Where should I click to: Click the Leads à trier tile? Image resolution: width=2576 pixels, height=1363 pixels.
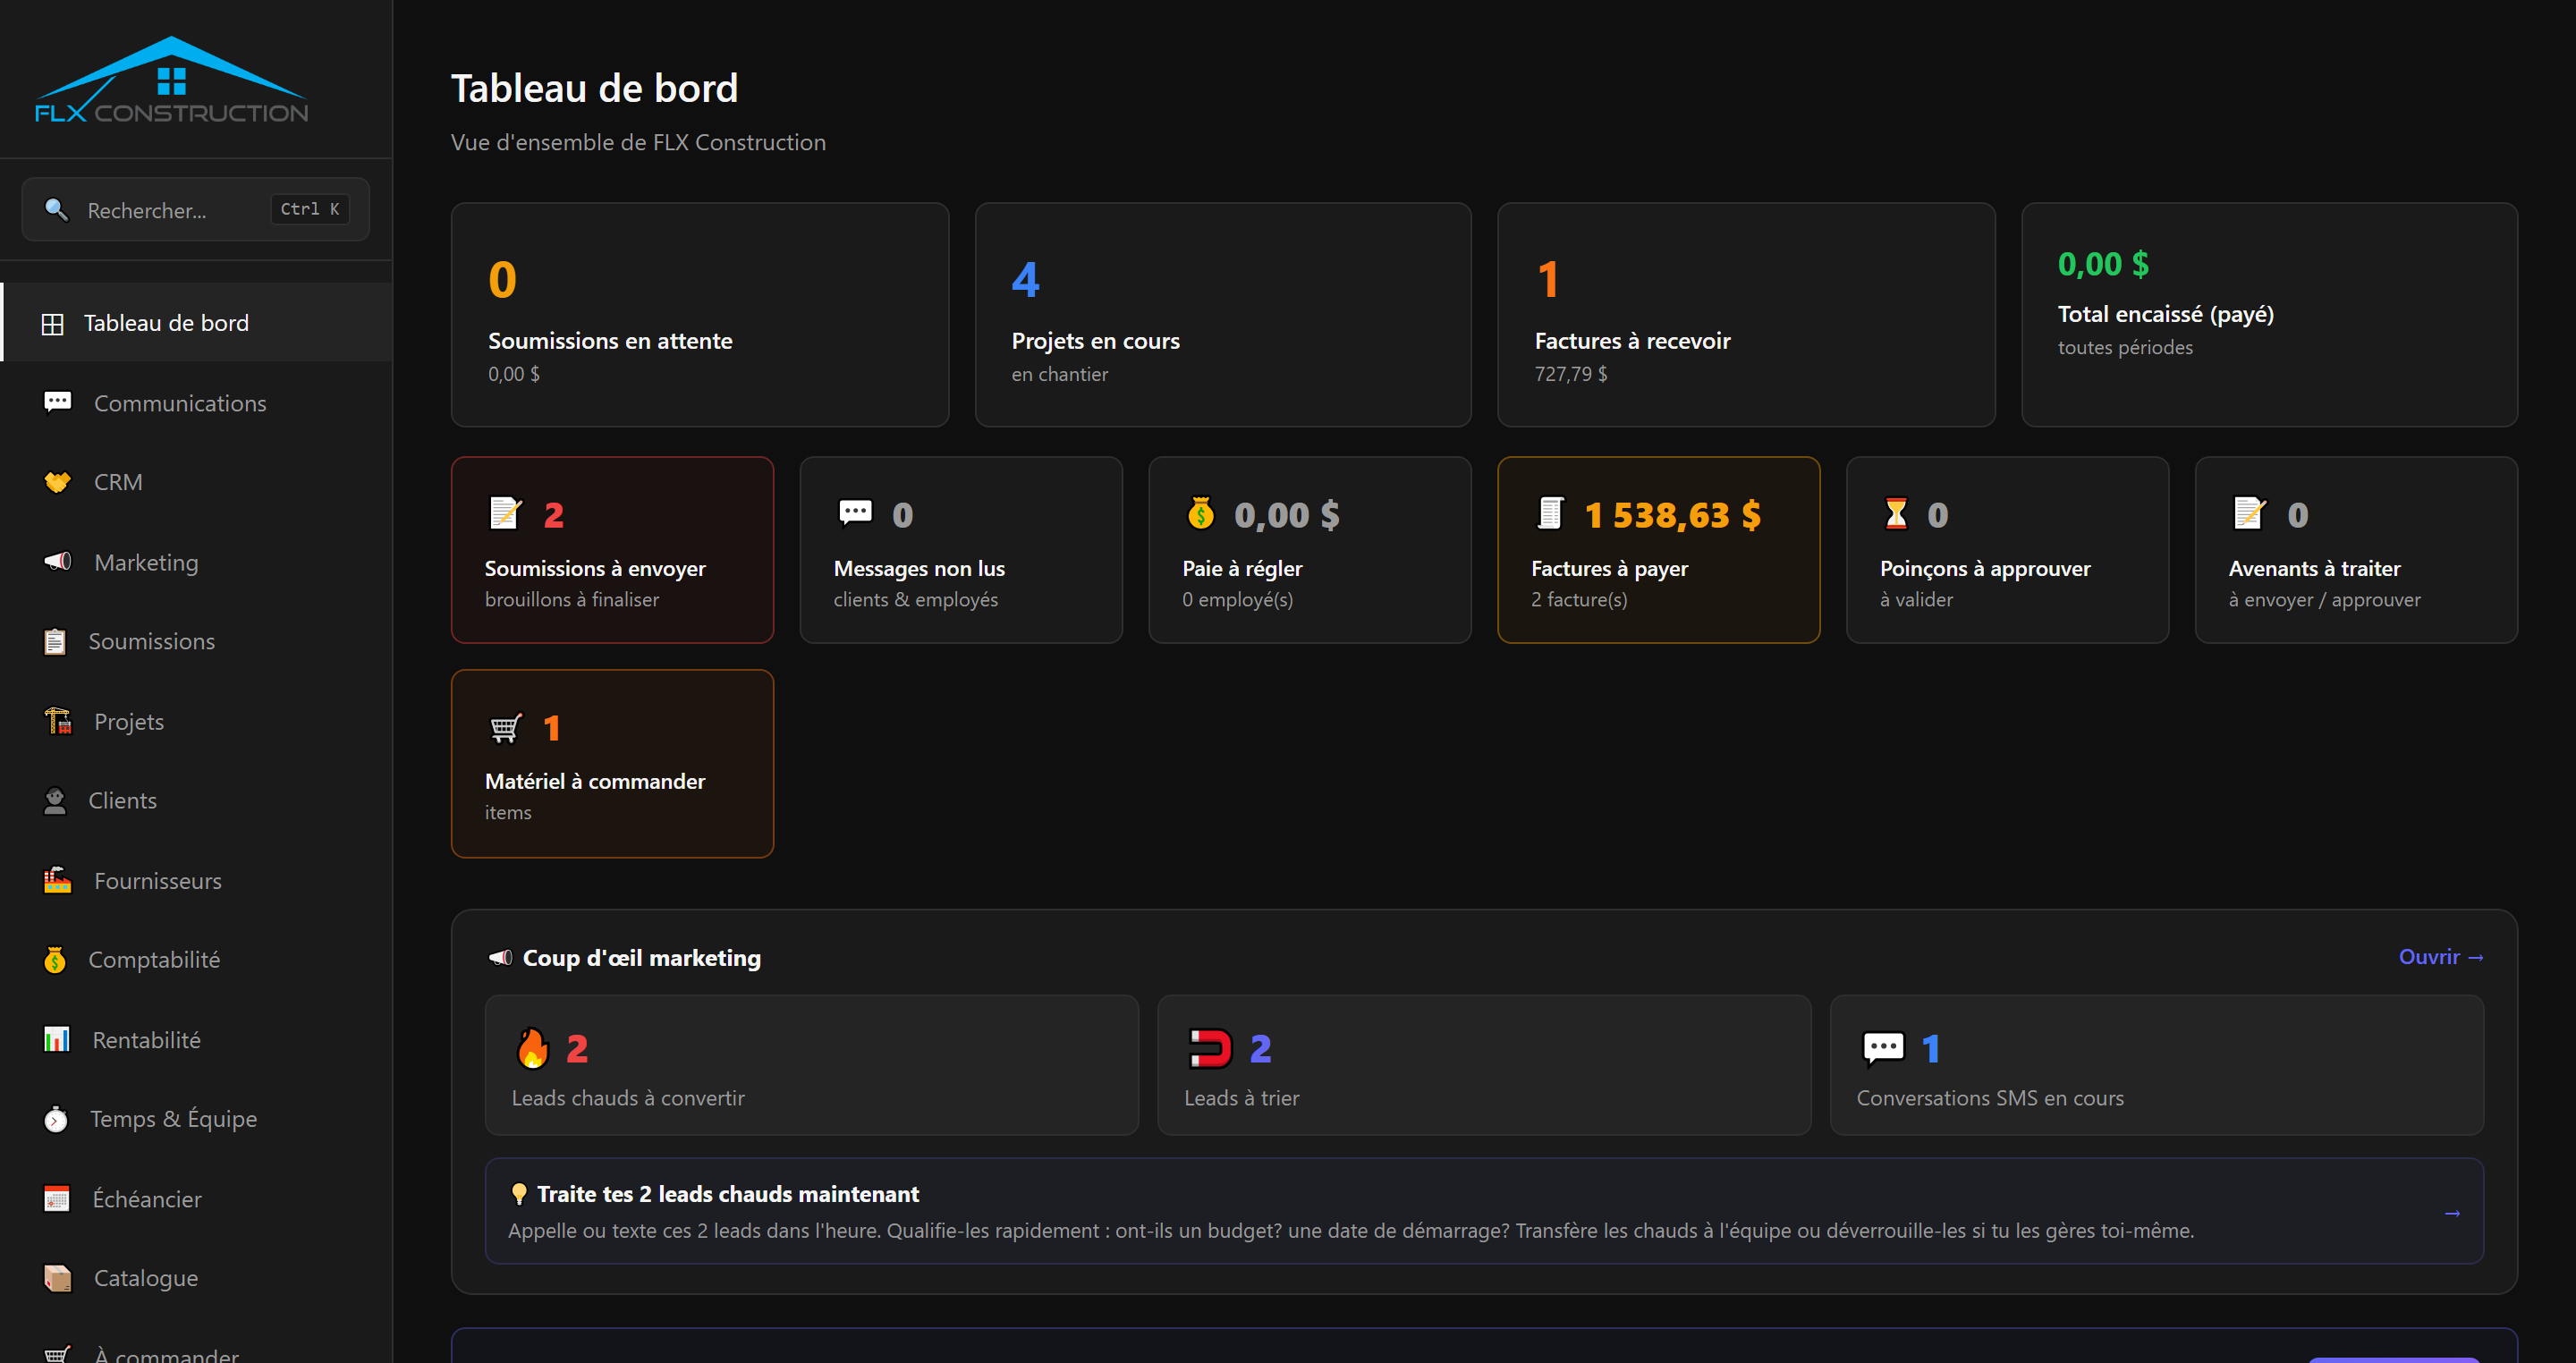pyautogui.click(x=1484, y=1065)
